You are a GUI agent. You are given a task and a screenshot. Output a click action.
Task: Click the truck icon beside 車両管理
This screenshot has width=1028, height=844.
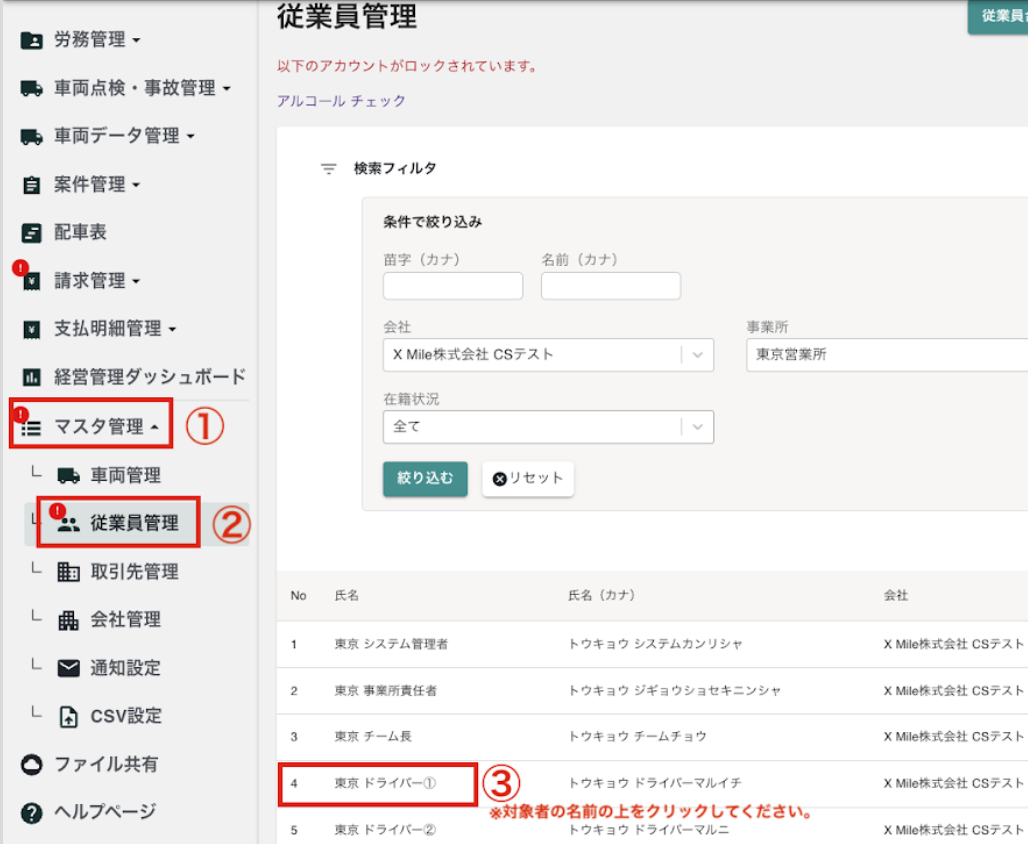point(69,475)
